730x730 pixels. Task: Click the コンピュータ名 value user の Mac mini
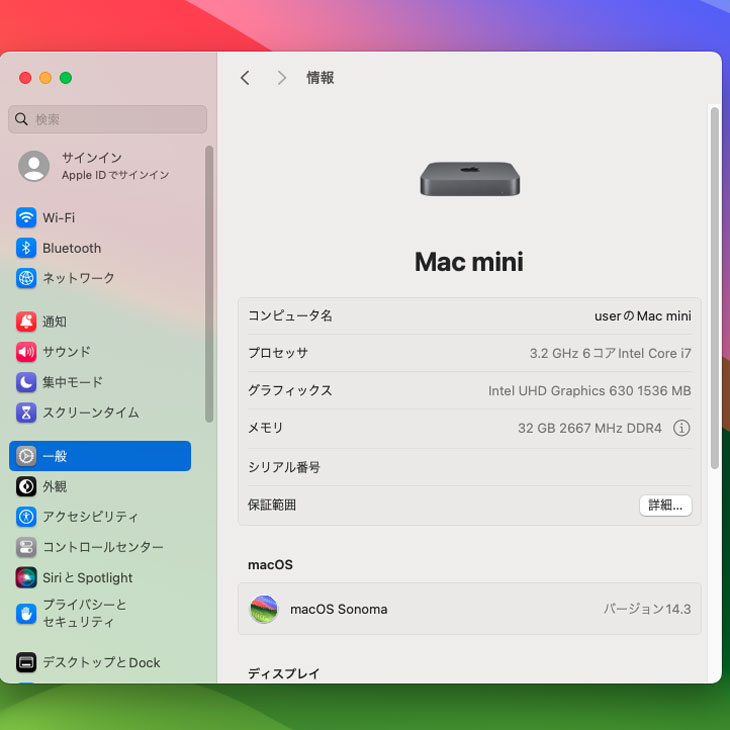[x=642, y=316]
